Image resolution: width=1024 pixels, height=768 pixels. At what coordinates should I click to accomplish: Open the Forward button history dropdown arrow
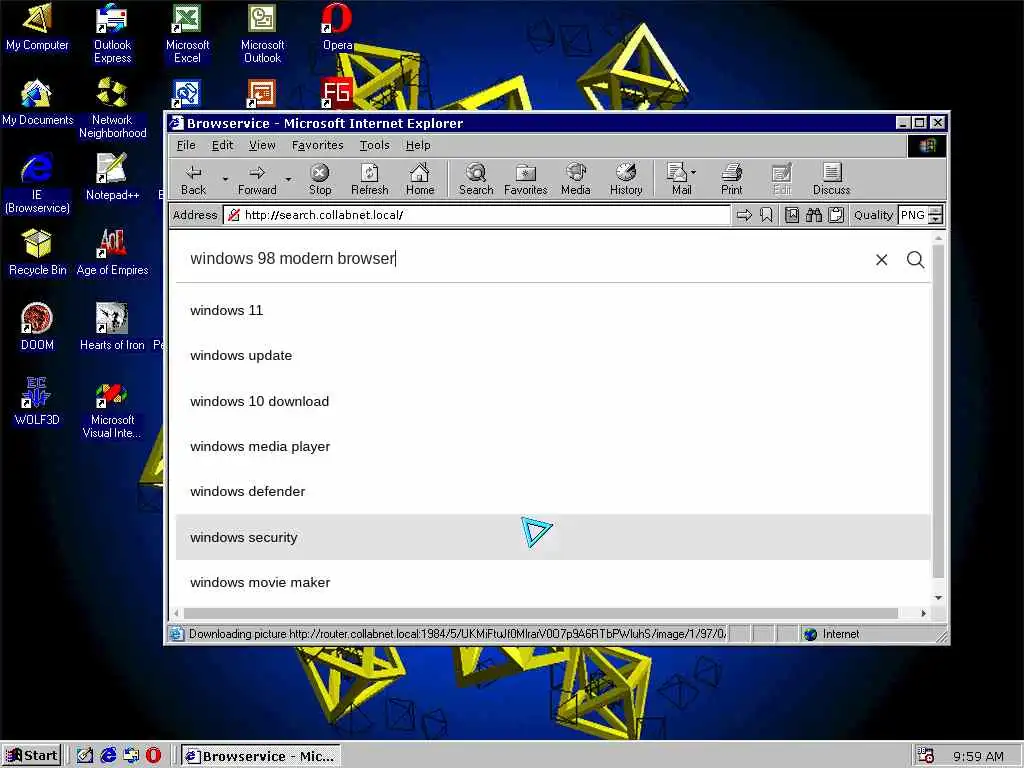(288, 179)
